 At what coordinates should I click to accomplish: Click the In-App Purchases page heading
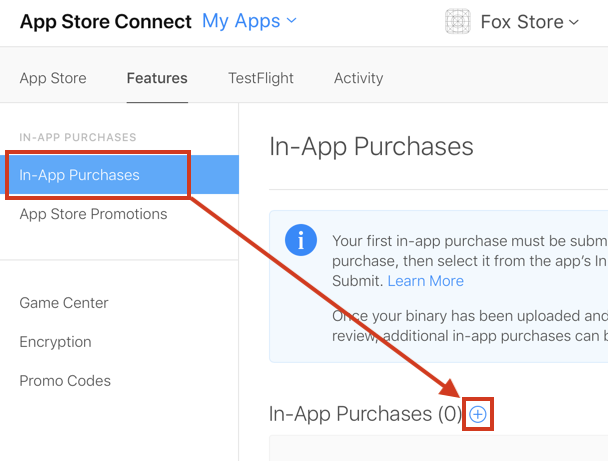click(371, 147)
